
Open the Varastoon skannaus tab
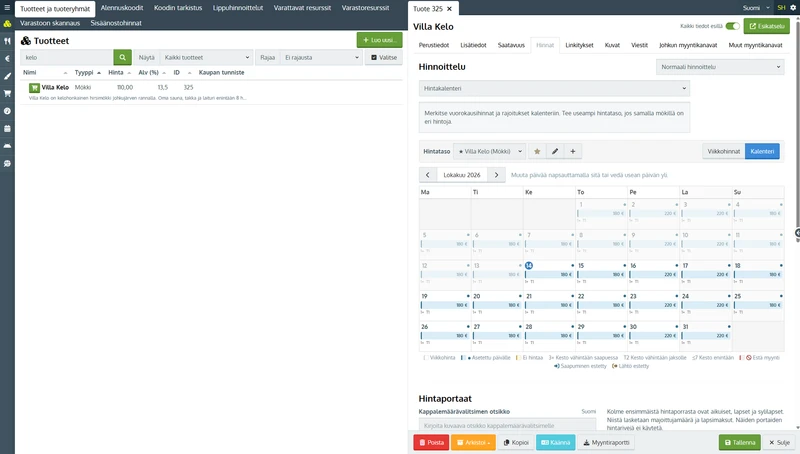(50, 23)
